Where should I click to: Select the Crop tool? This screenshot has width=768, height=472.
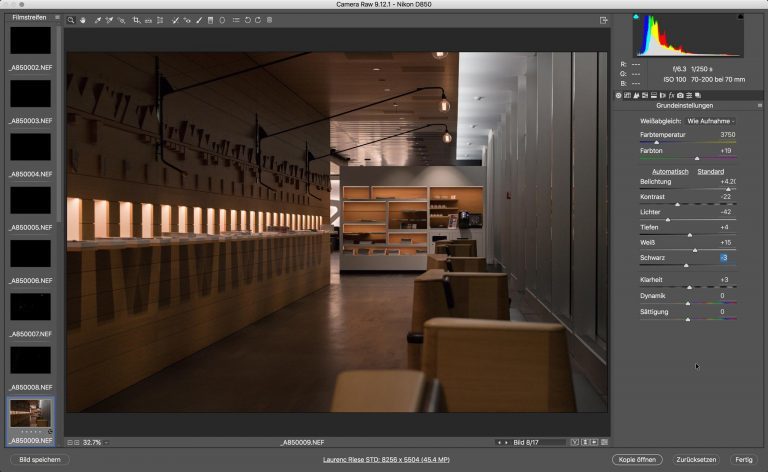tap(137, 20)
